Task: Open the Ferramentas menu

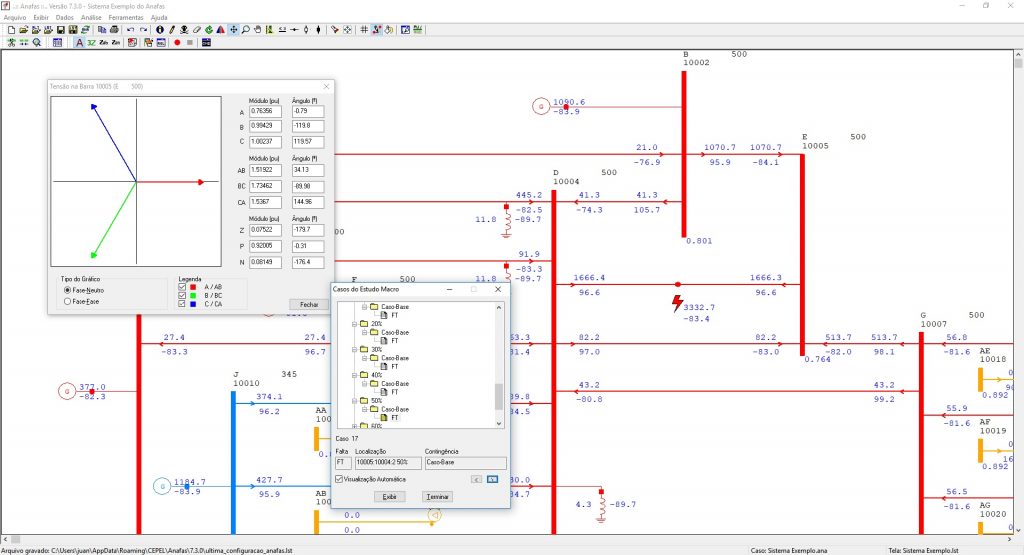Action: click(126, 17)
